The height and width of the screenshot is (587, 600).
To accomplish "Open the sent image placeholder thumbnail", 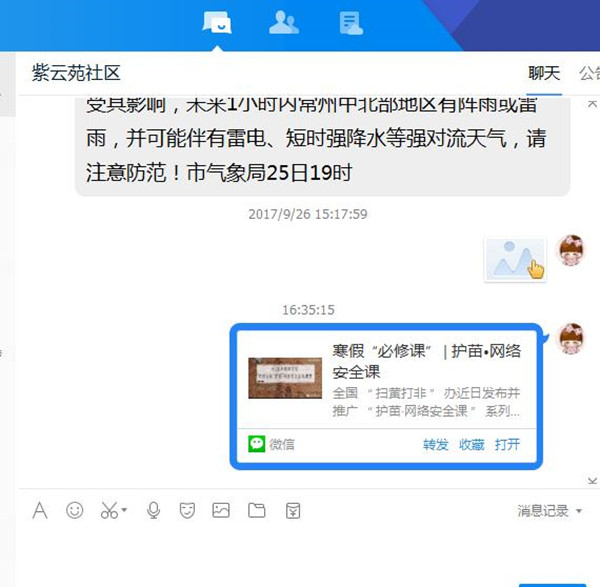I will [515, 259].
